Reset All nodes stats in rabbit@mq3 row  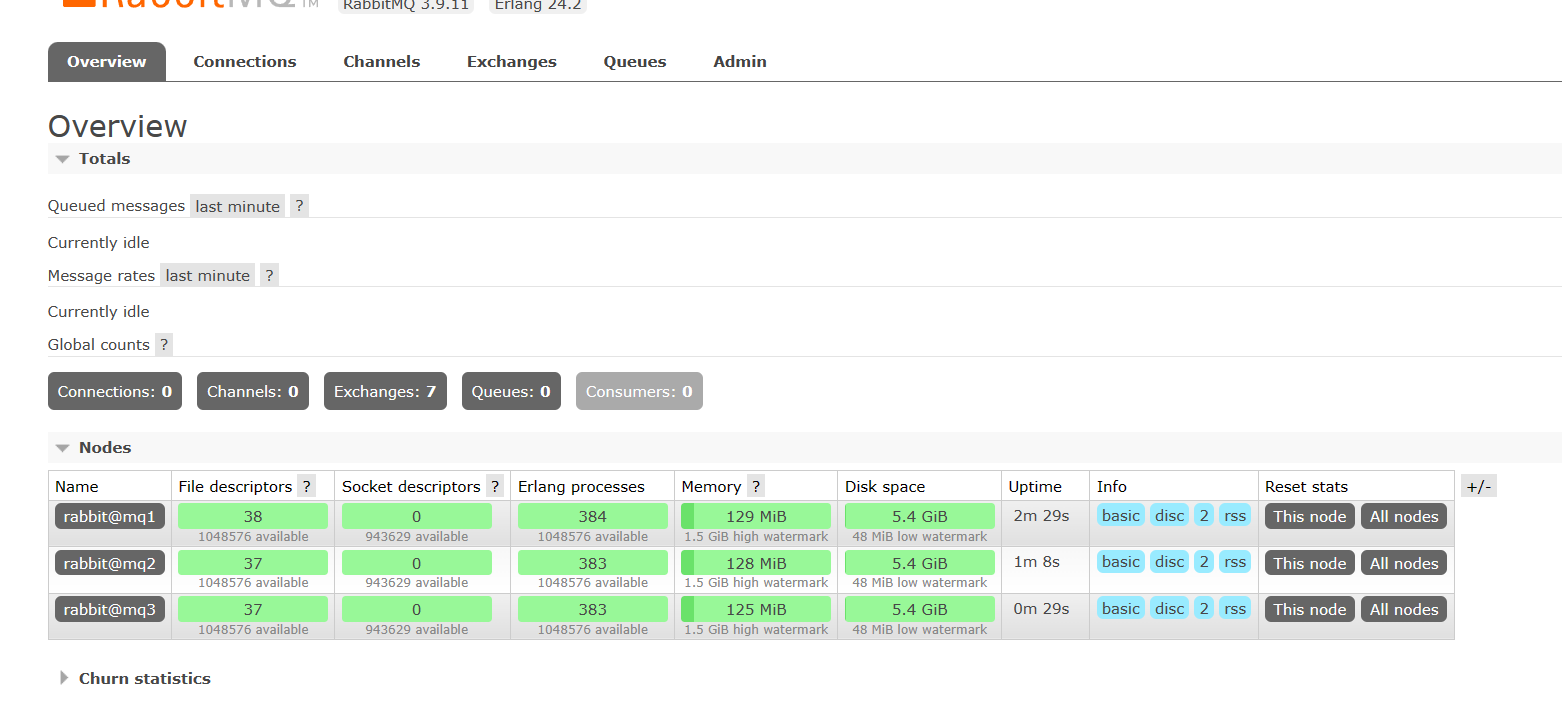pos(1404,609)
